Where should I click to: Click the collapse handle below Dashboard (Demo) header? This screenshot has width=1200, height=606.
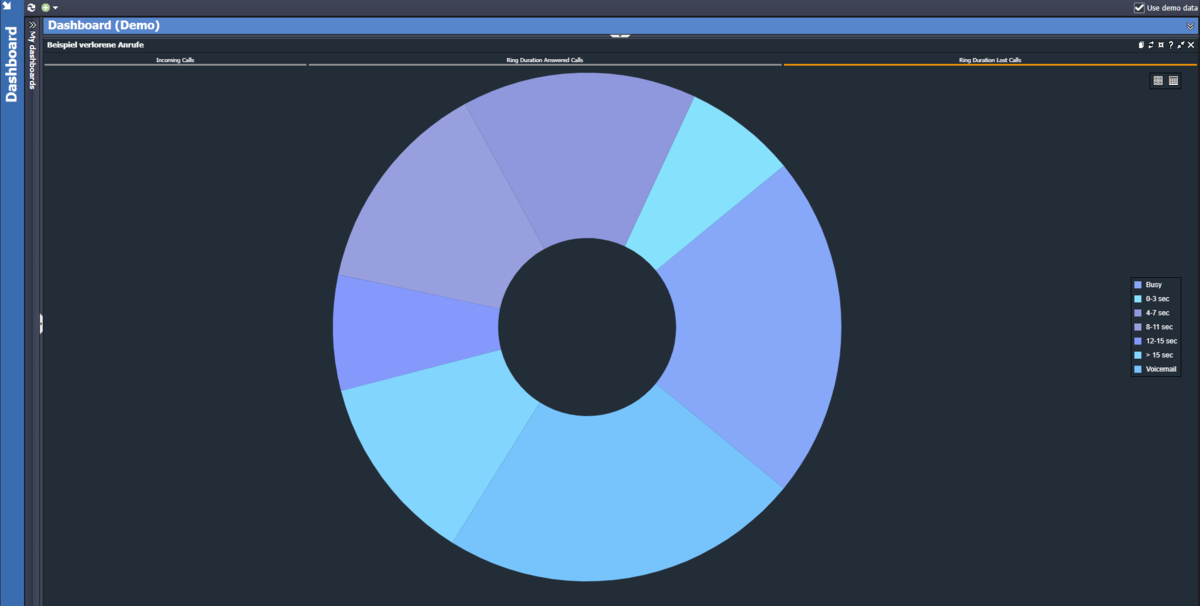click(x=620, y=36)
